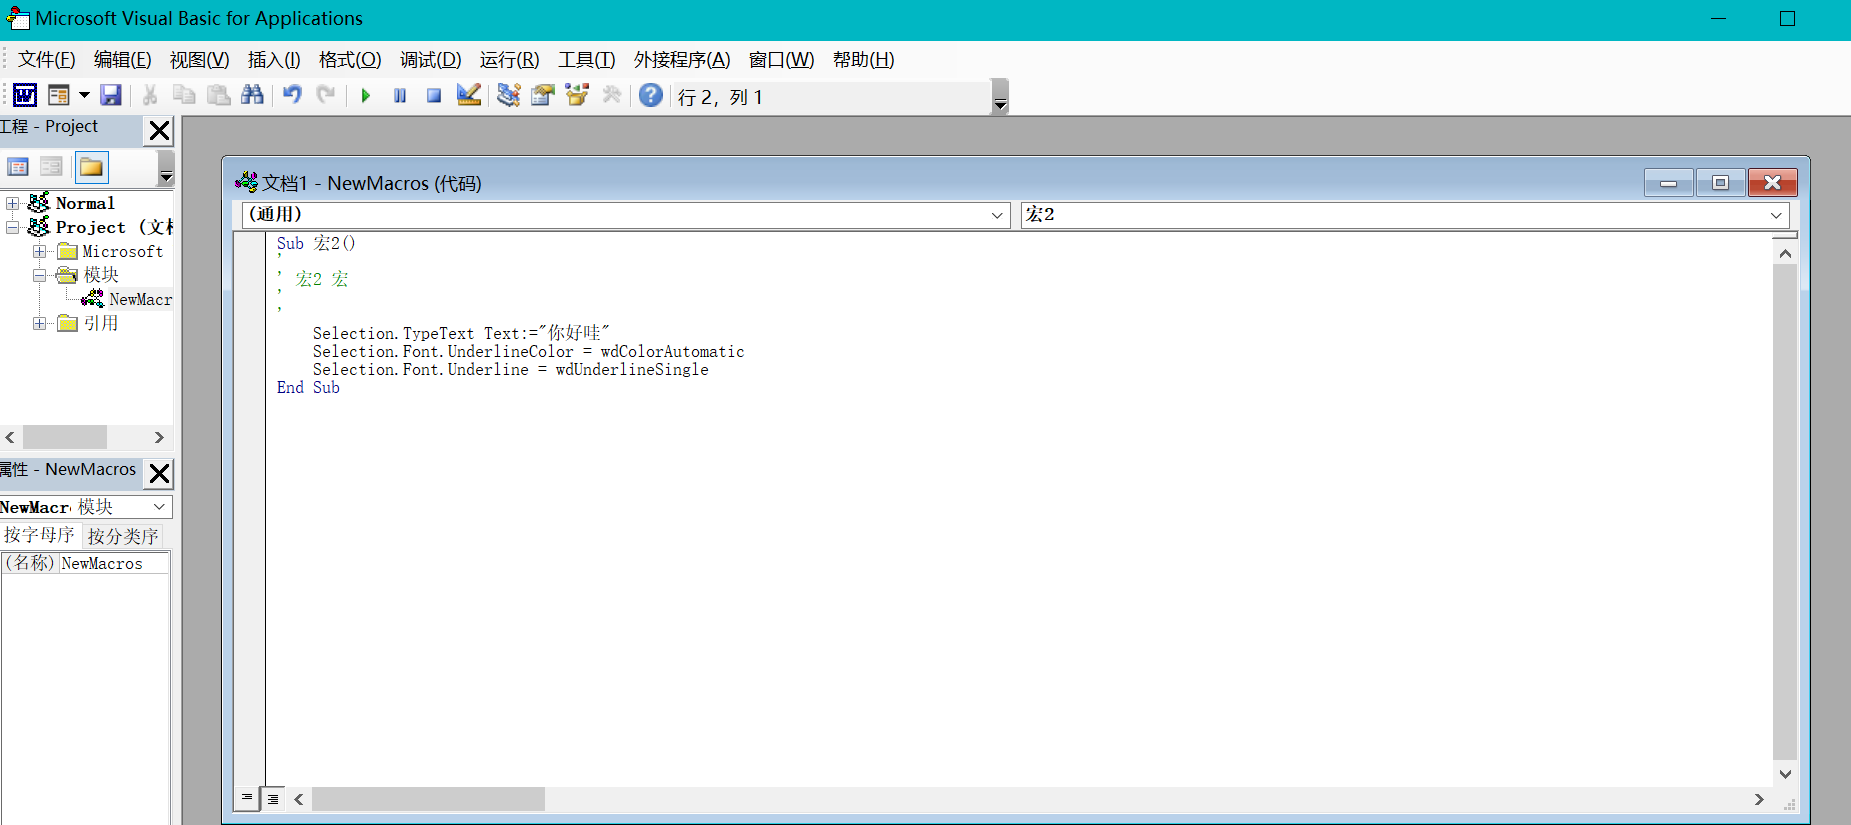
Task: Open the Object Browser toolbar icon
Action: click(577, 95)
